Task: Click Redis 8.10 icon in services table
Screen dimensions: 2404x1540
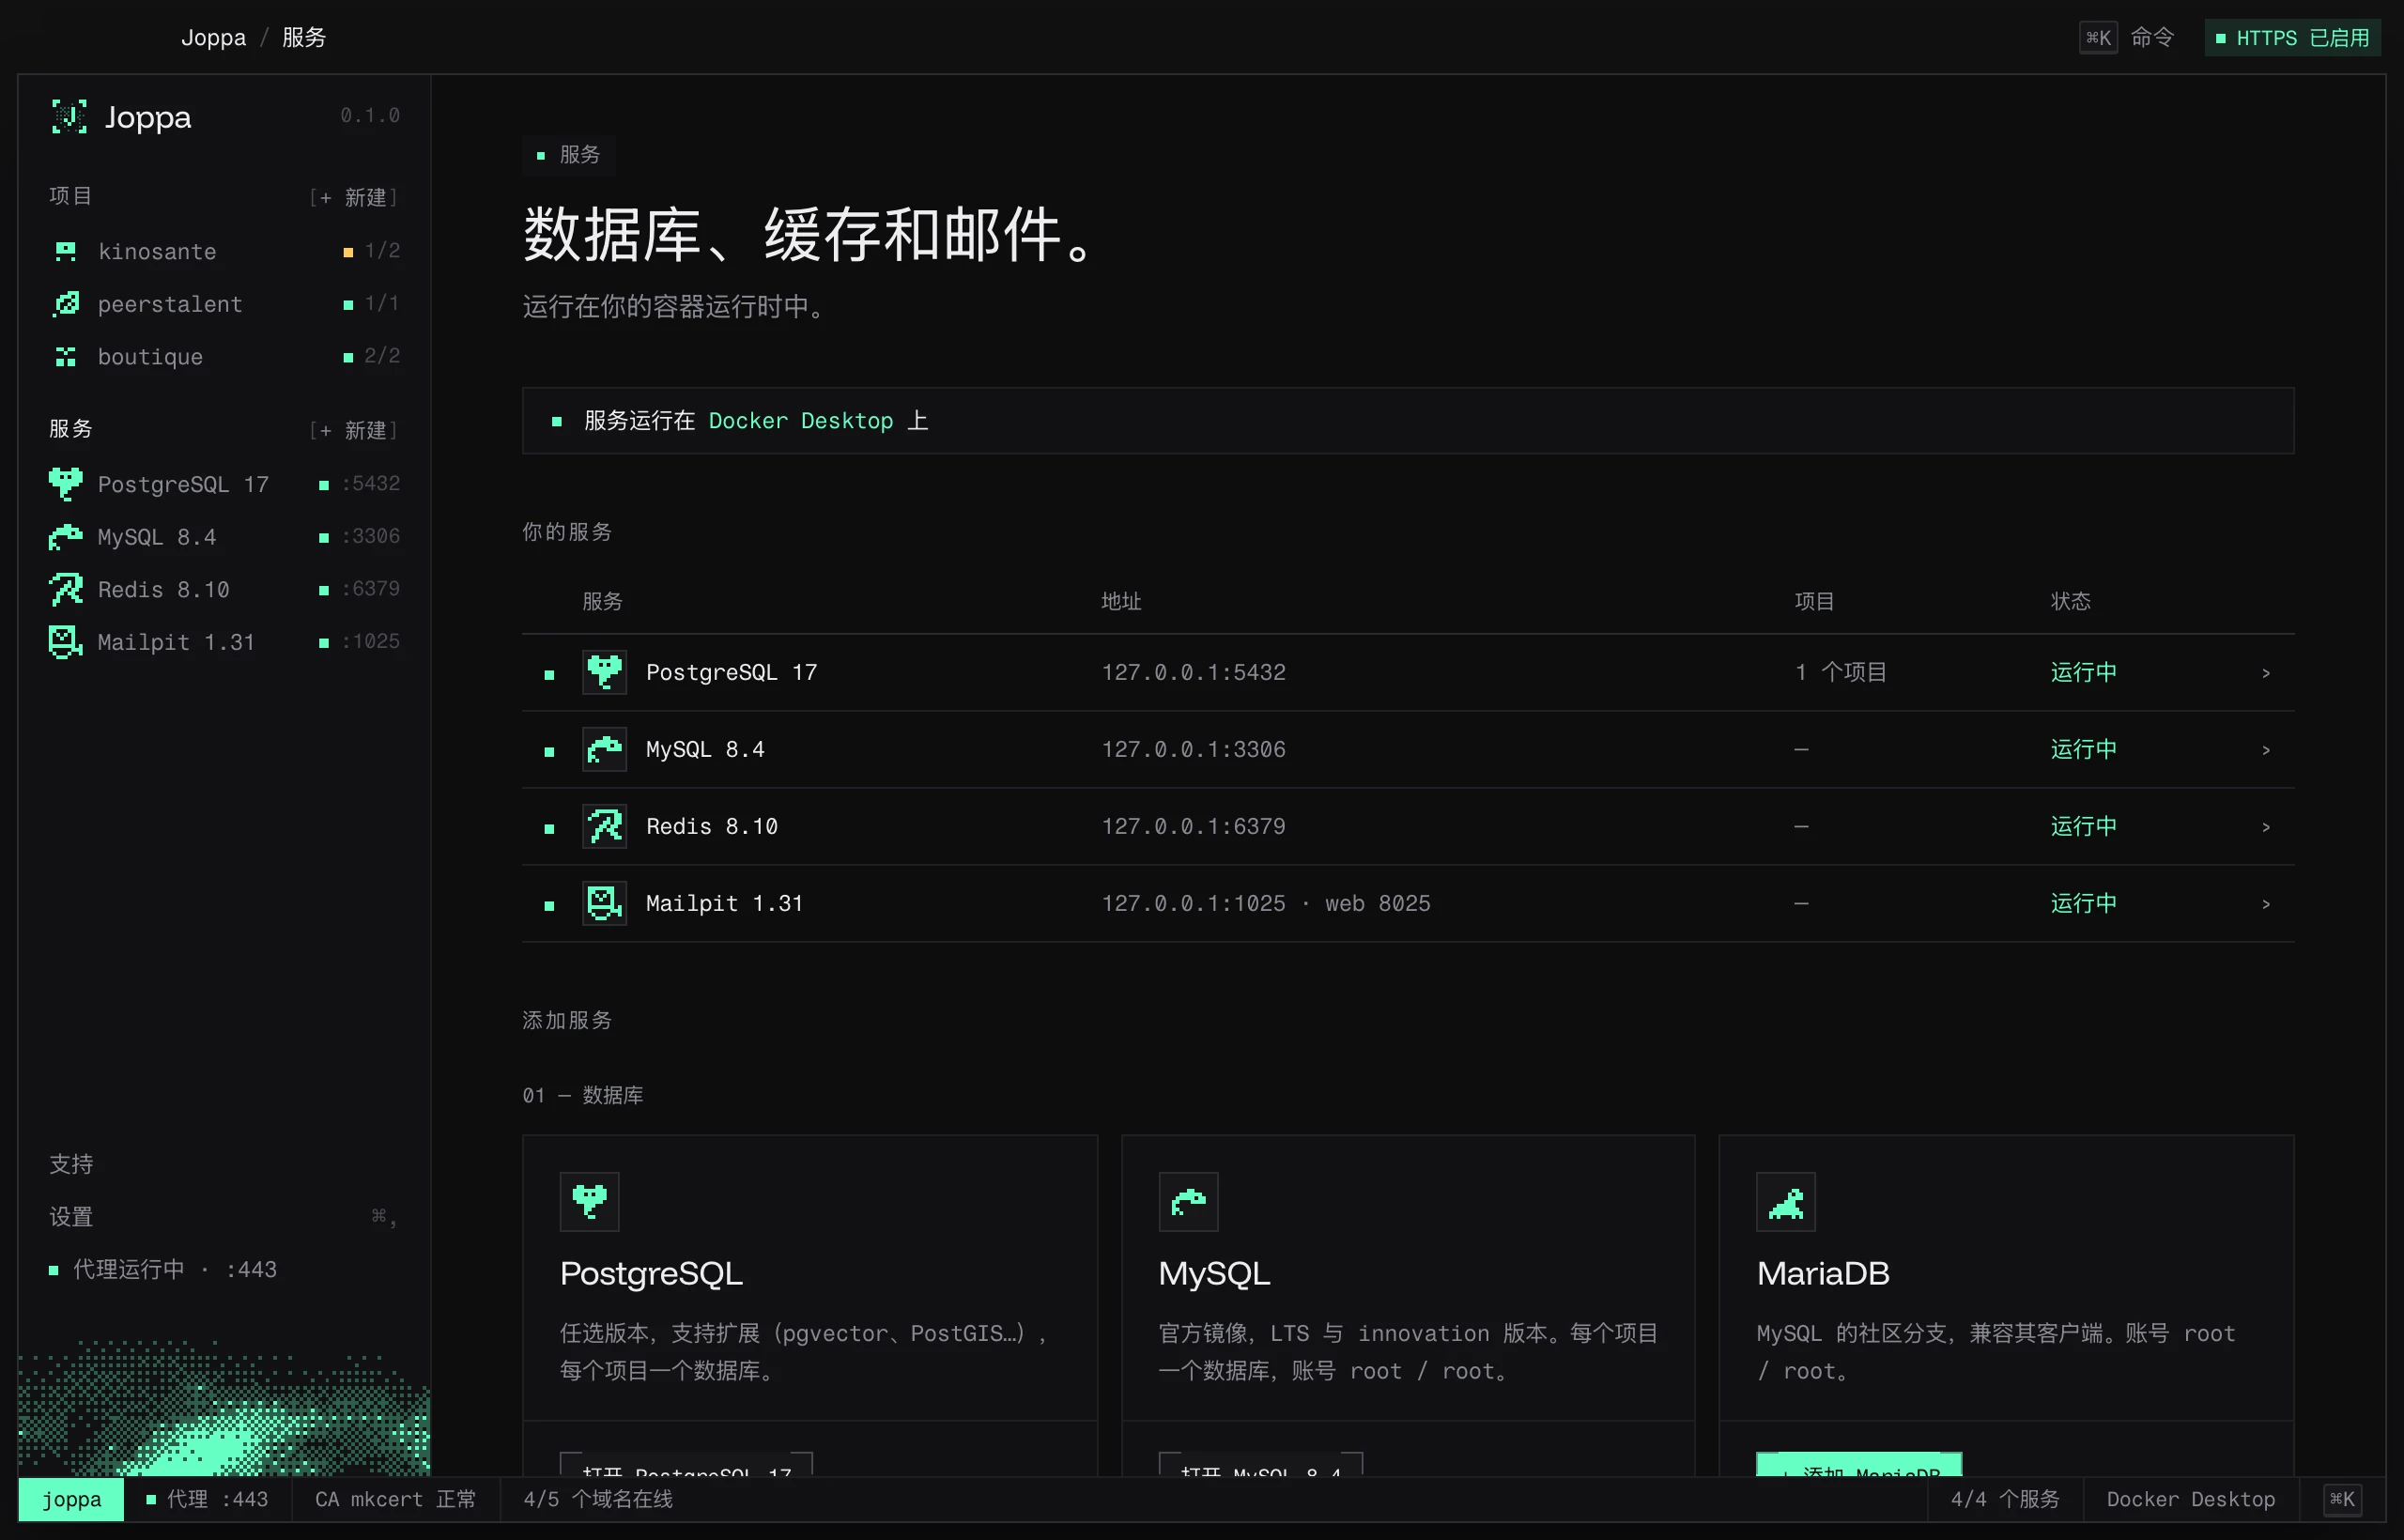Action: (x=605, y=826)
